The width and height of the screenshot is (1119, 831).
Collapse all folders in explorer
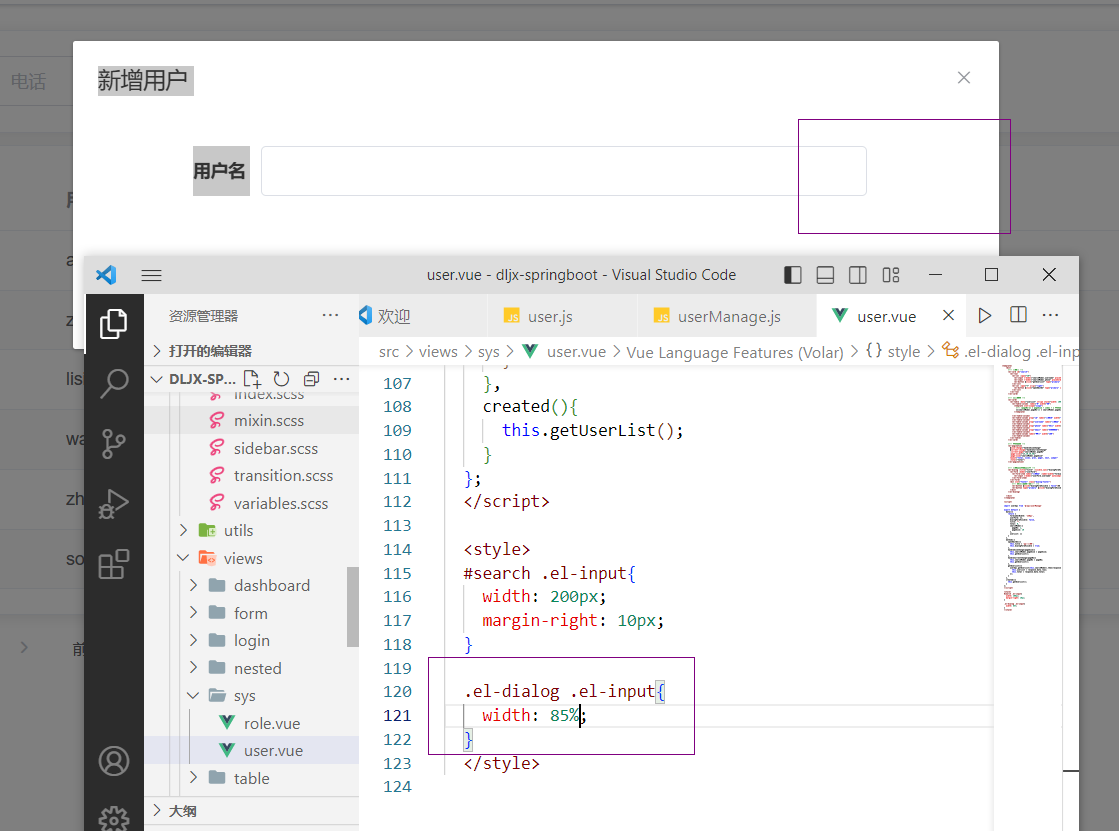pyautogui.click(x=311, y=379)
